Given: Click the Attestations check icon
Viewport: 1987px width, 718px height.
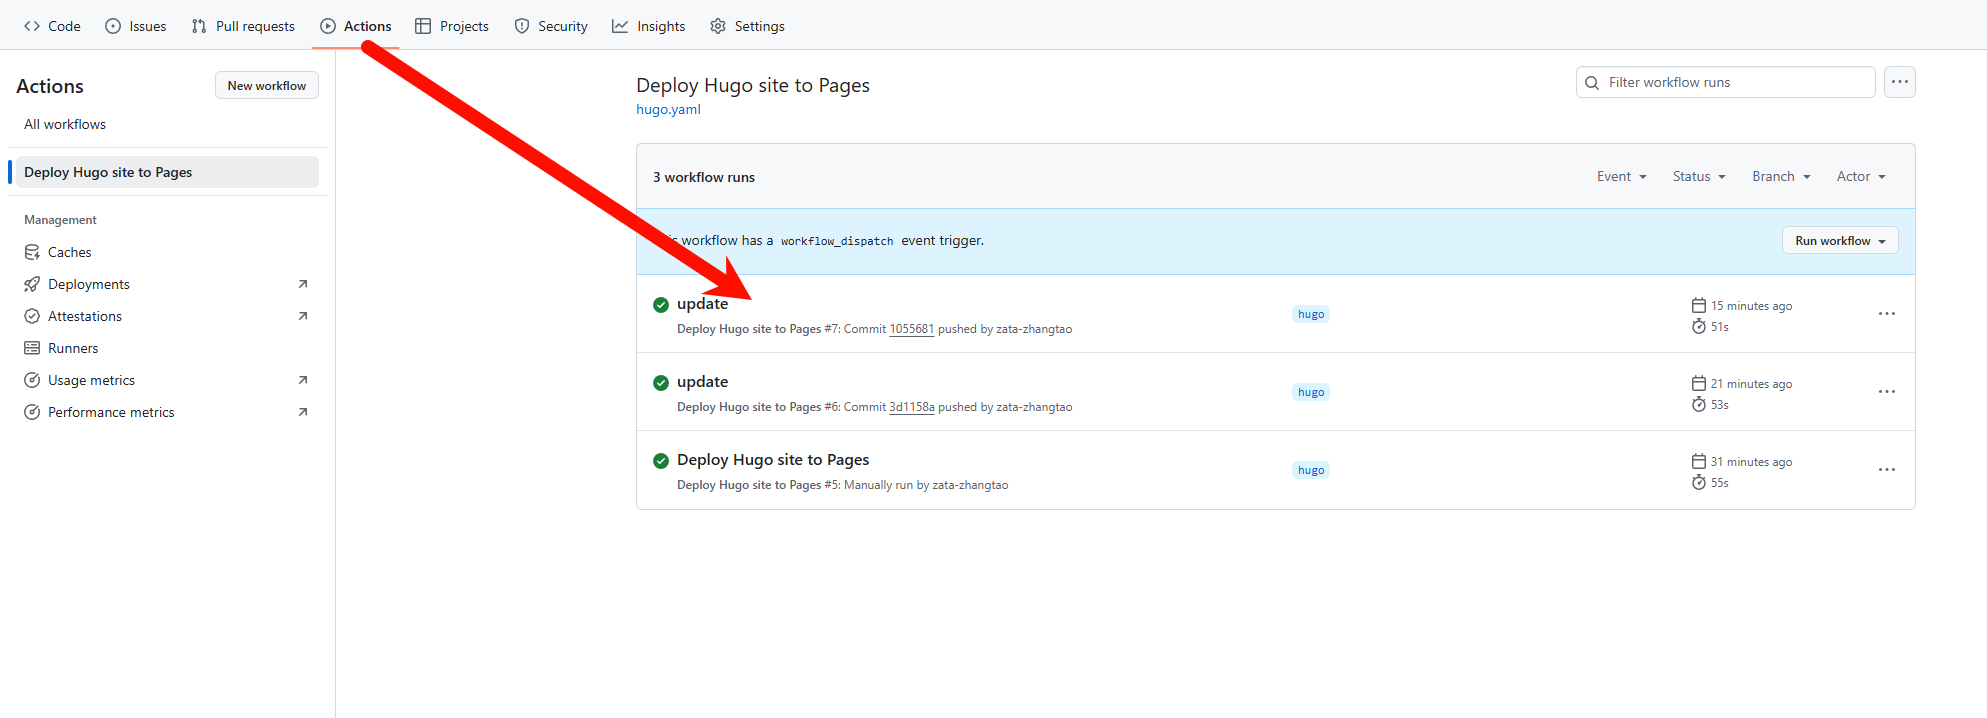Looking at the screenshot, I should coord(32,316).
